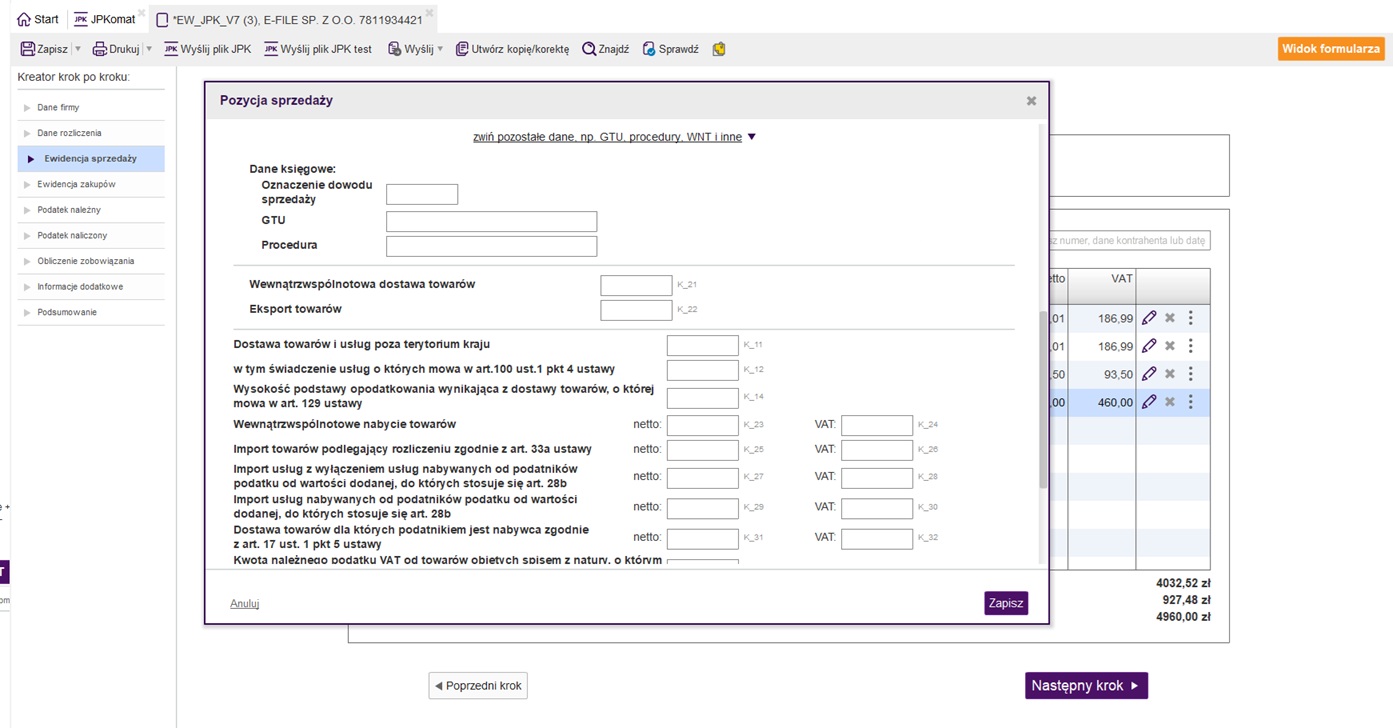Screen dimensions: 1393x728
Task: Switch to the Start tab
Action: point(38,19)
